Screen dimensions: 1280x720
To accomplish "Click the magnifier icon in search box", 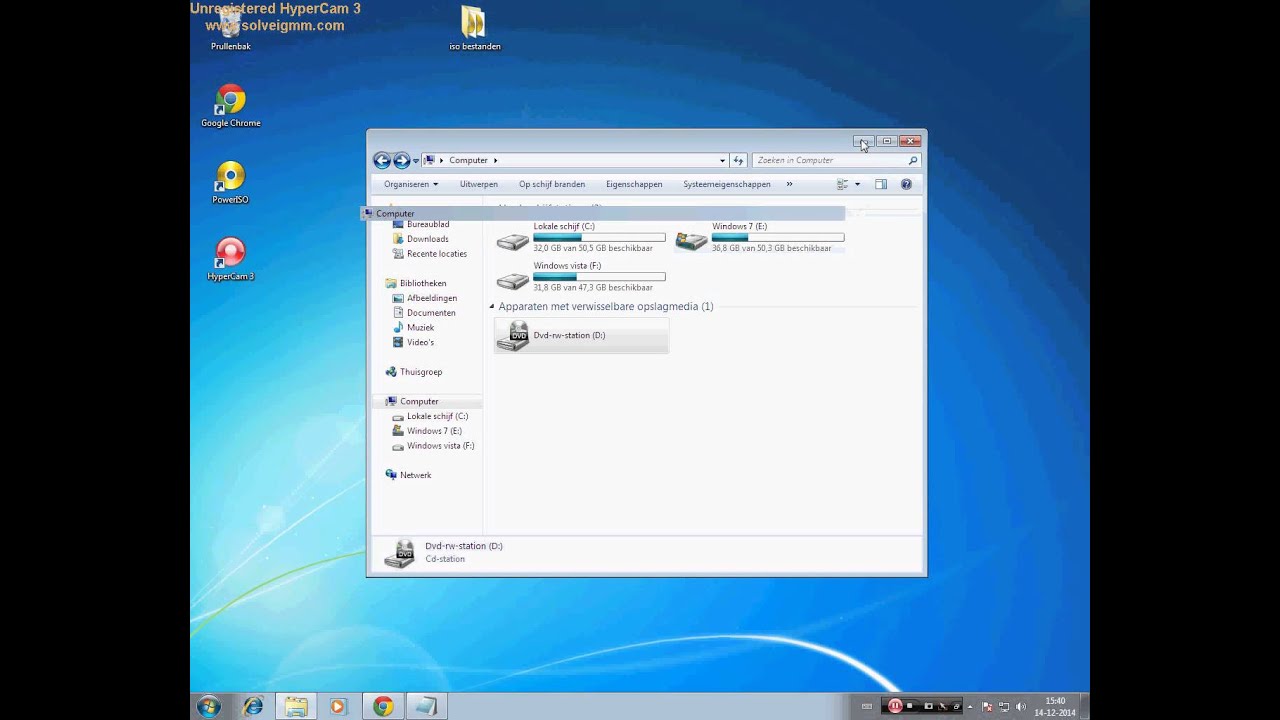I will tap(912, 160).
